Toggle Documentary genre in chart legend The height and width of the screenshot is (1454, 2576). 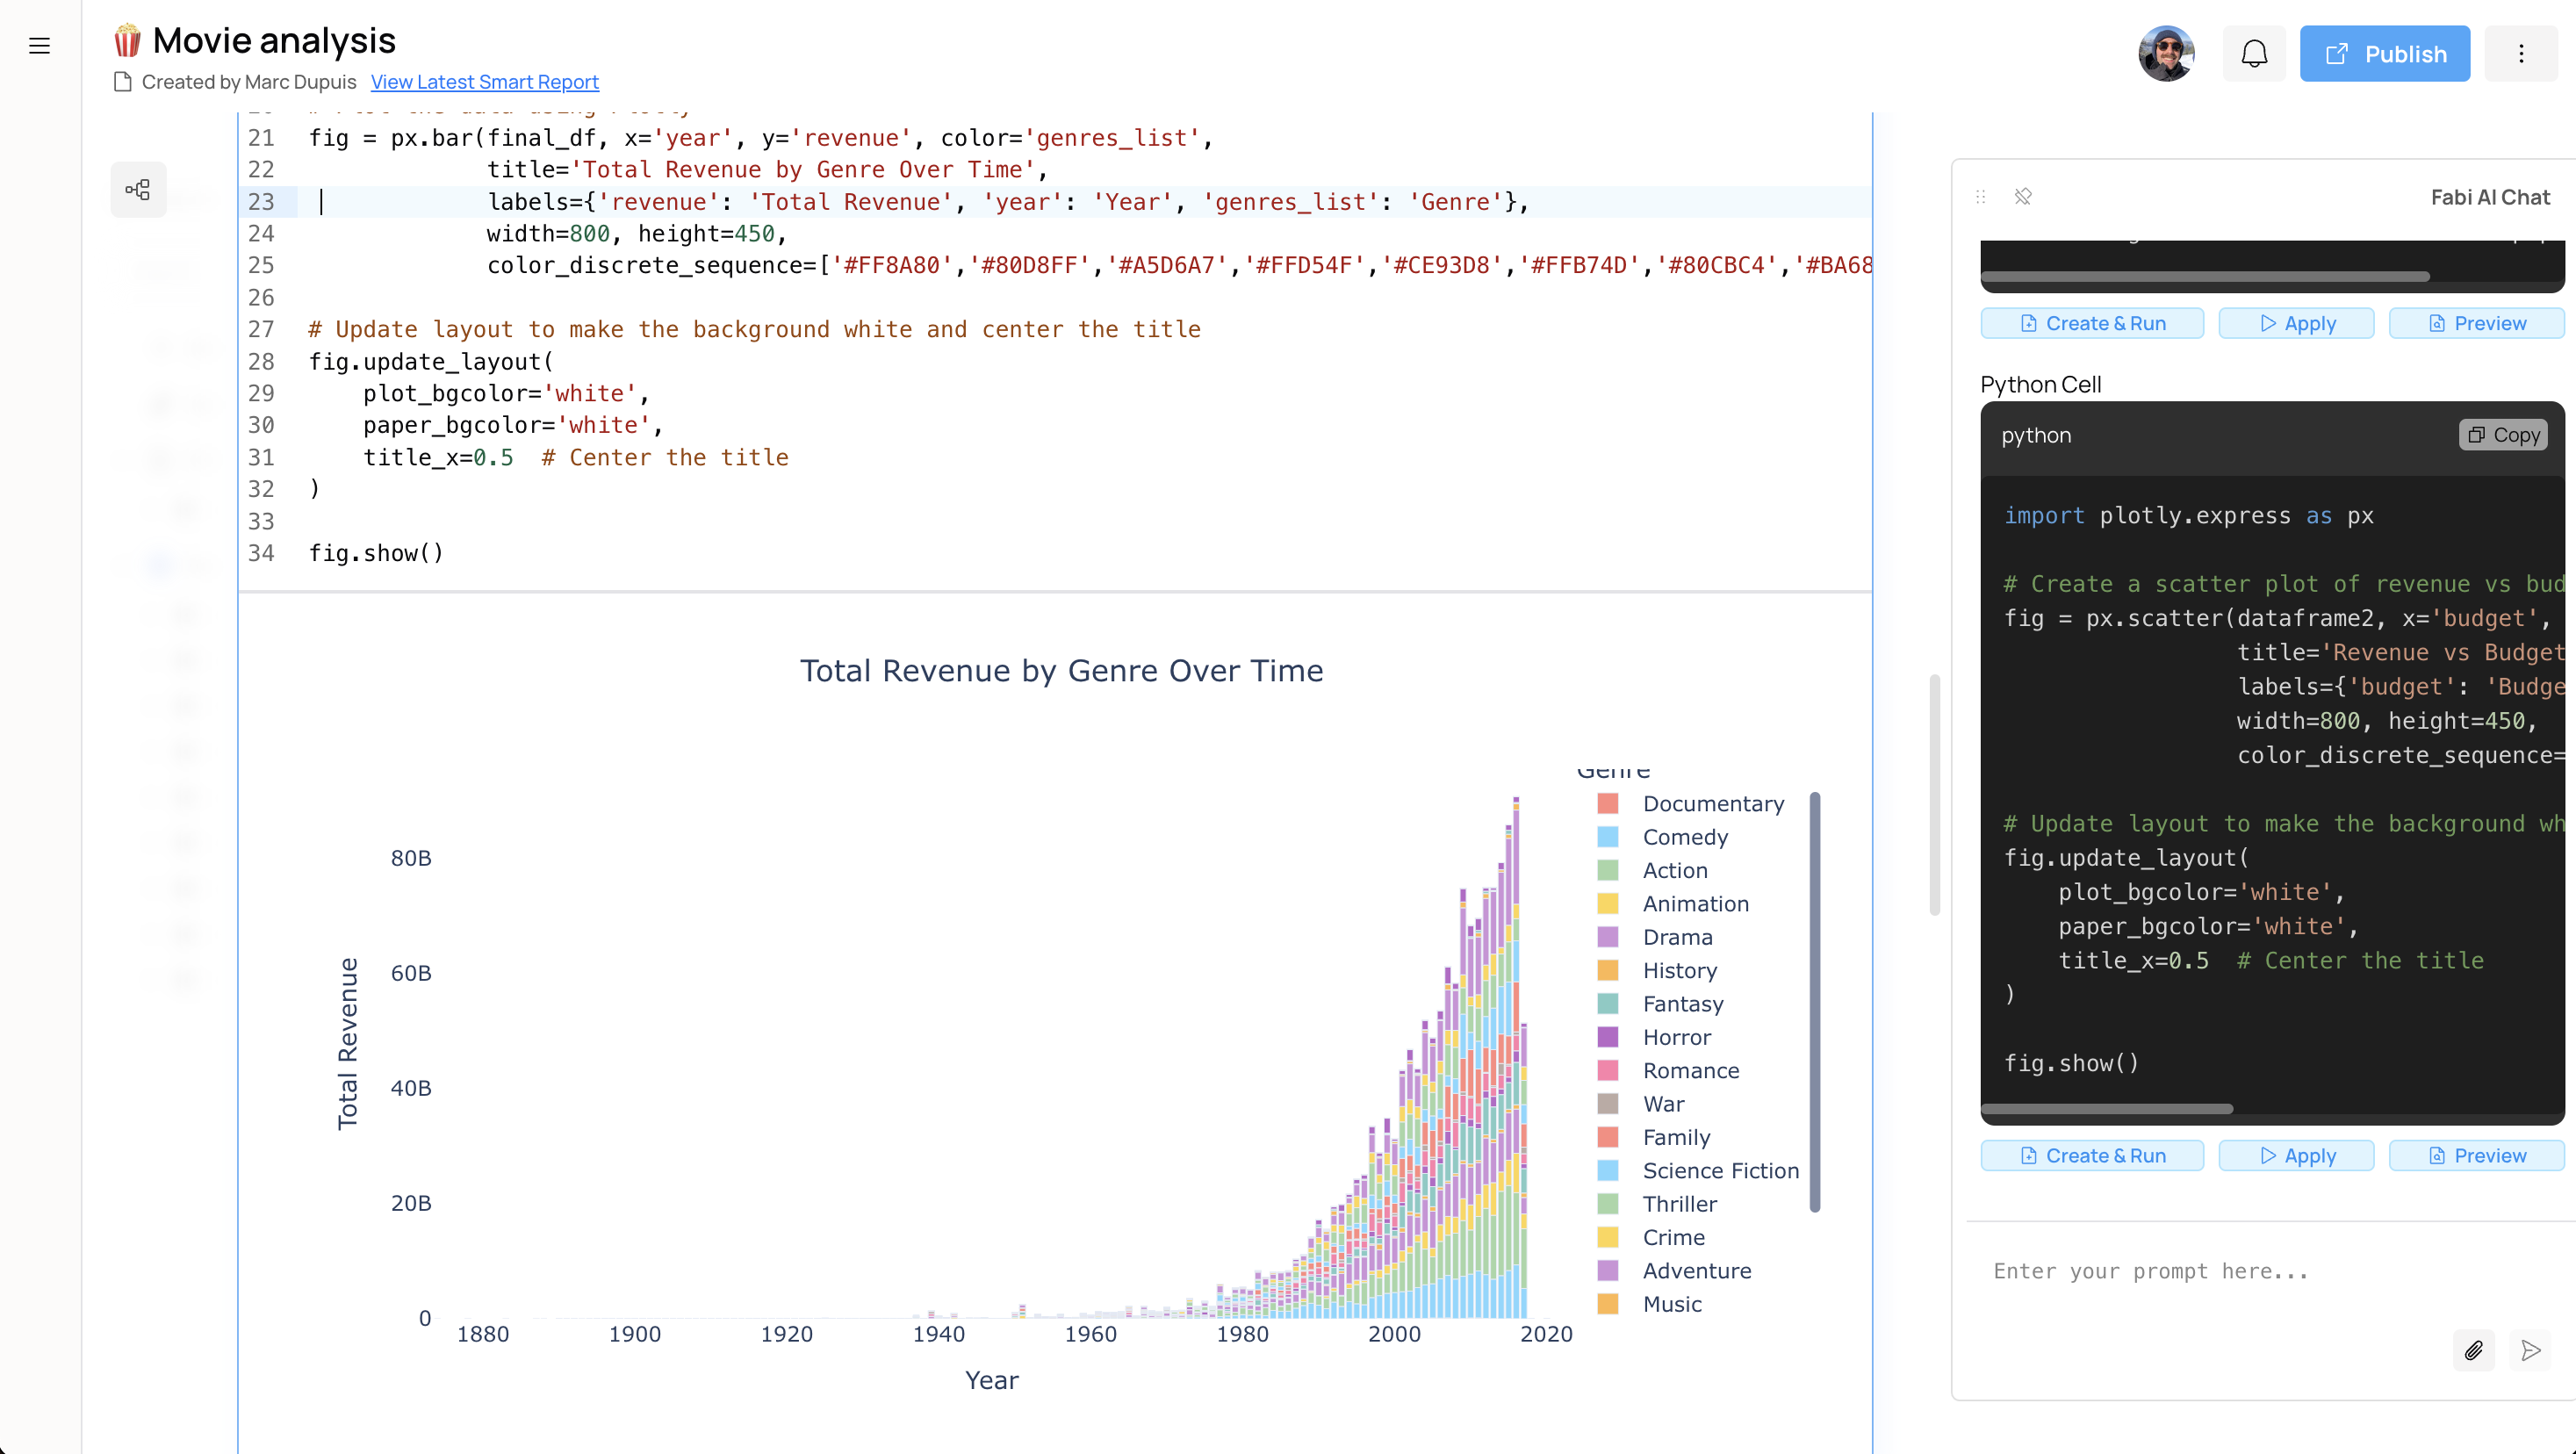point(1712,804)
